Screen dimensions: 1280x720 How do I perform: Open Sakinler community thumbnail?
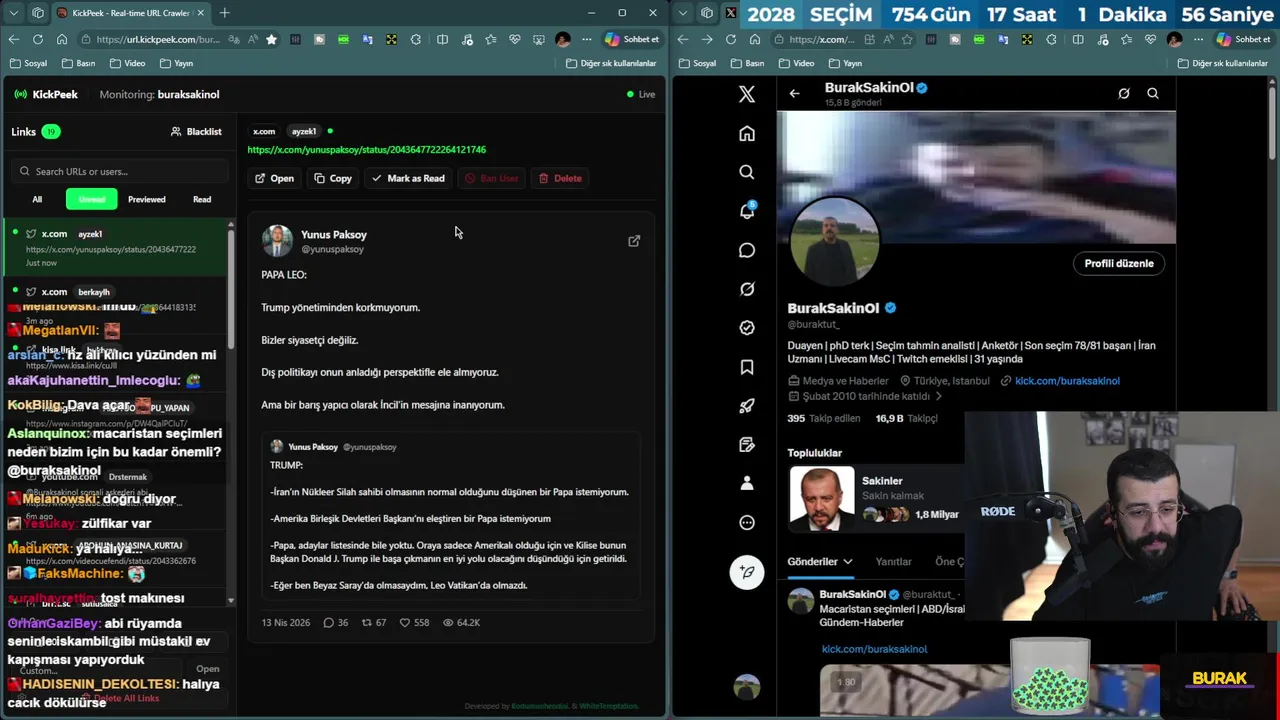[x=822, y=497]
